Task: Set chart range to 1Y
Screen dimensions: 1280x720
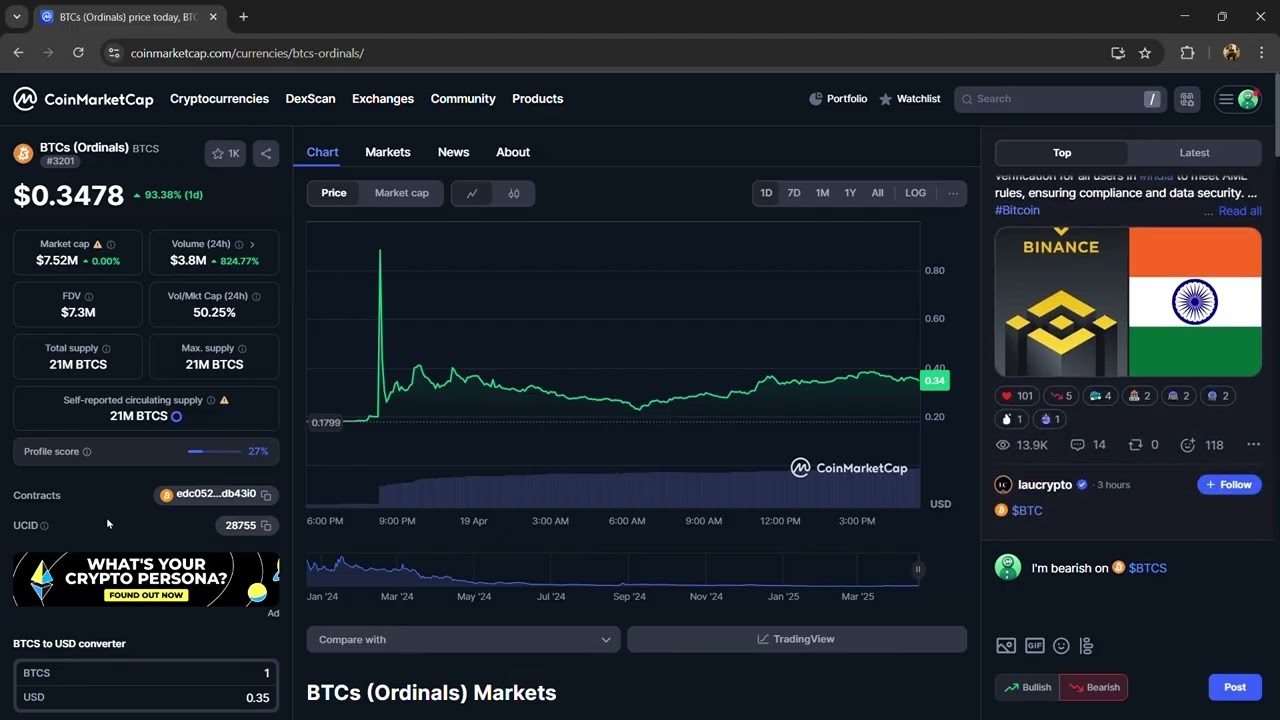Action: [850, 193]
